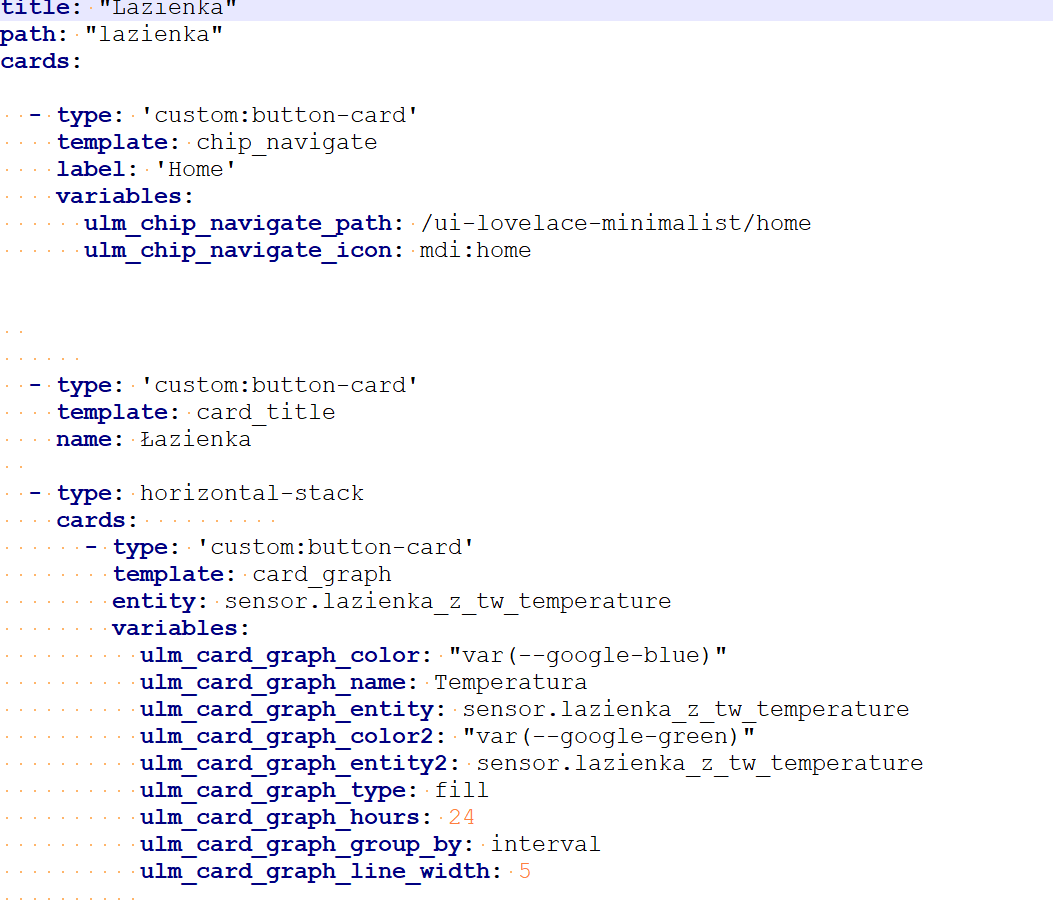This screenshot has width=1053, height=905.
Task: Click the "type" key before horizontal-stack
Action: click(84, 493)
